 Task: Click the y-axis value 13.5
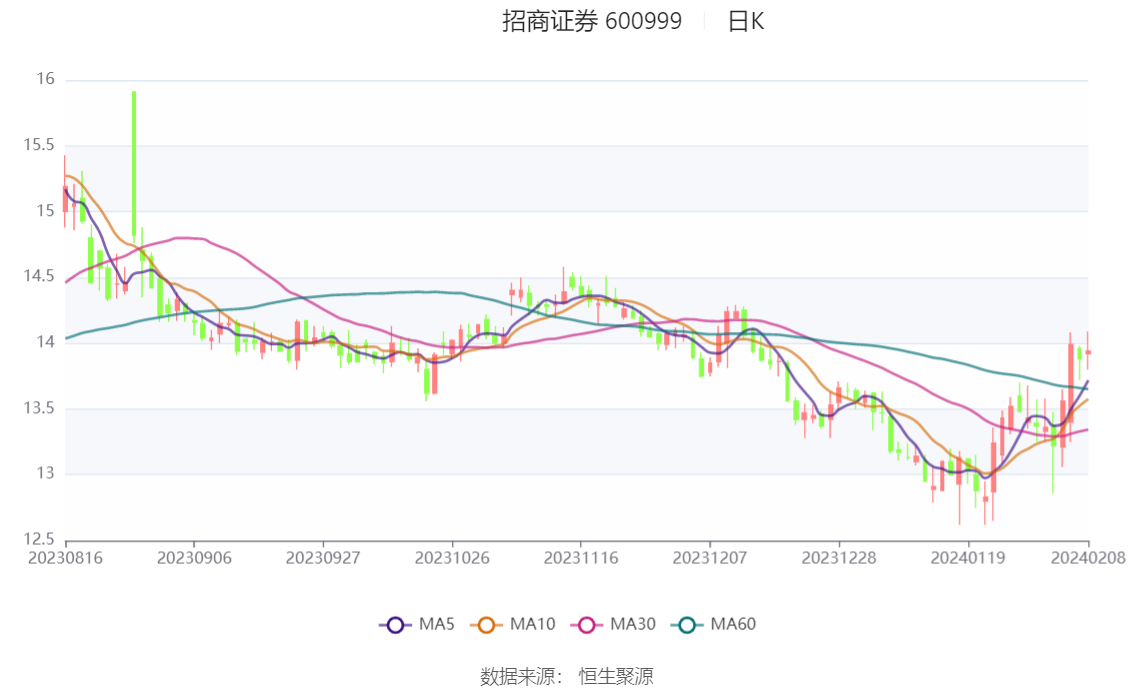click(x=39, y=408)
